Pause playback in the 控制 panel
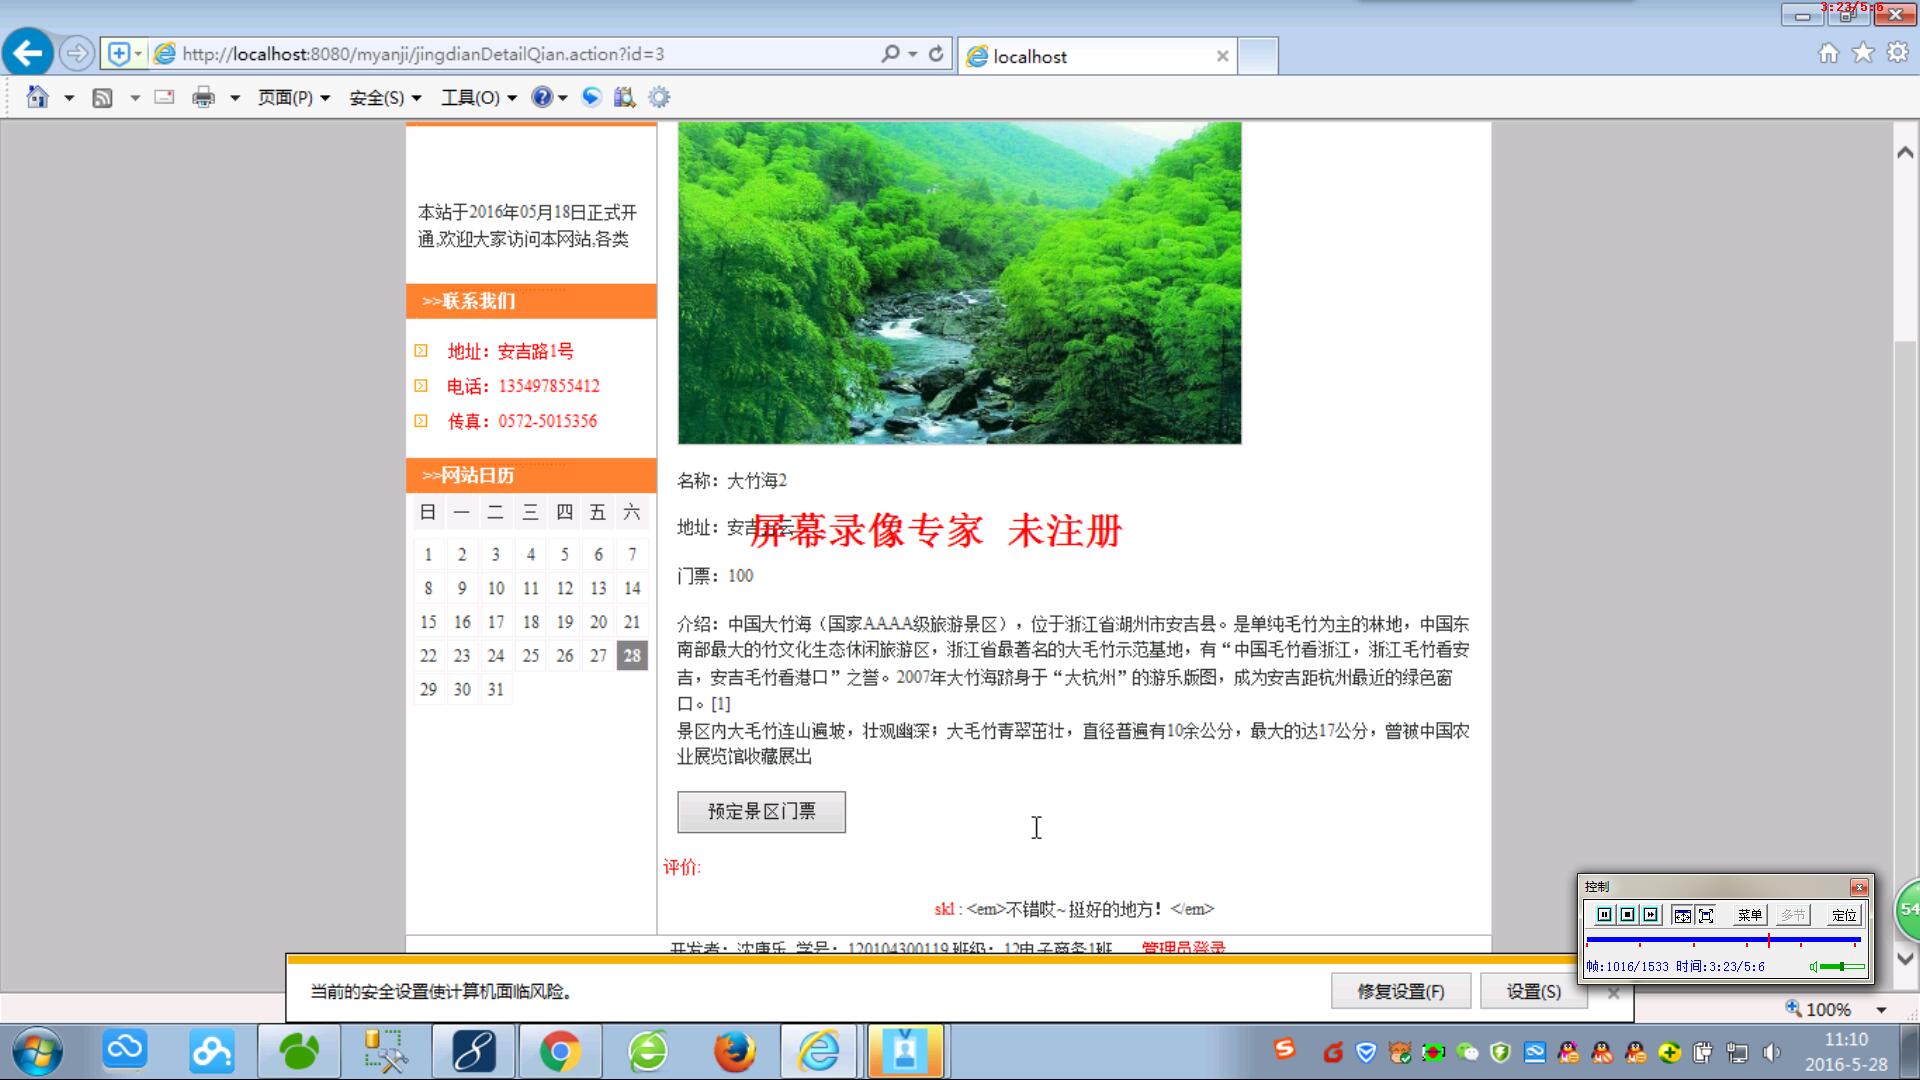Screen dimensions: 1920x1080 click(1604, 915)
